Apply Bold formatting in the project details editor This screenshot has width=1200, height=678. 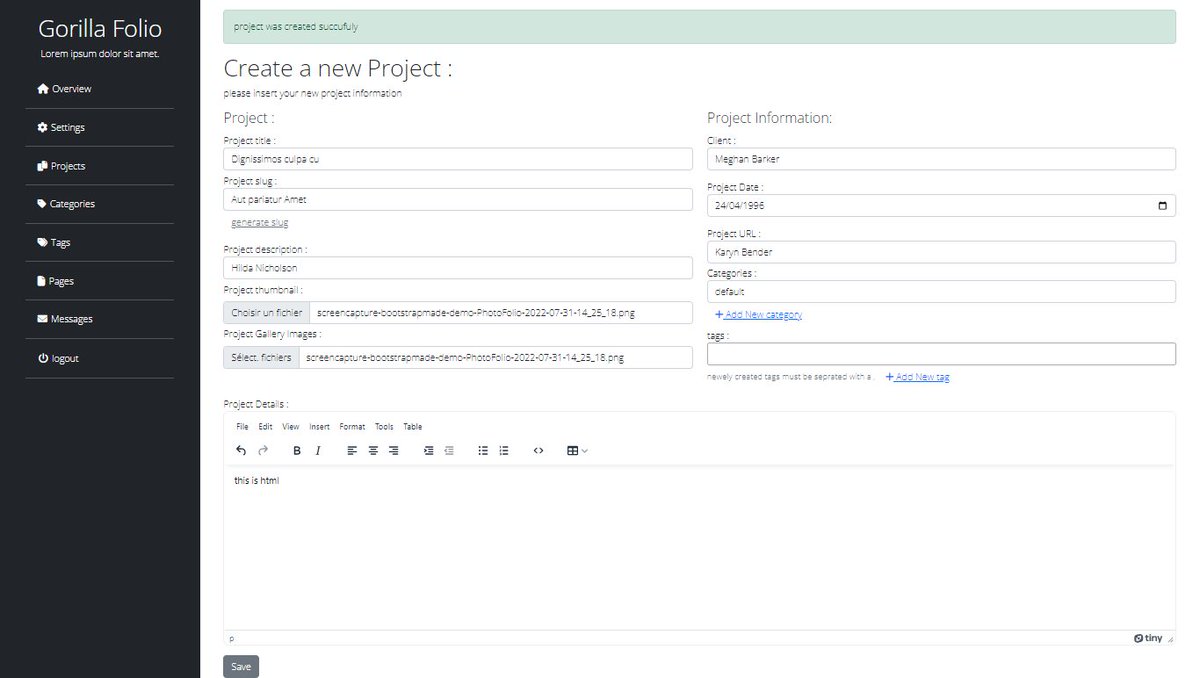click(296, 450)
